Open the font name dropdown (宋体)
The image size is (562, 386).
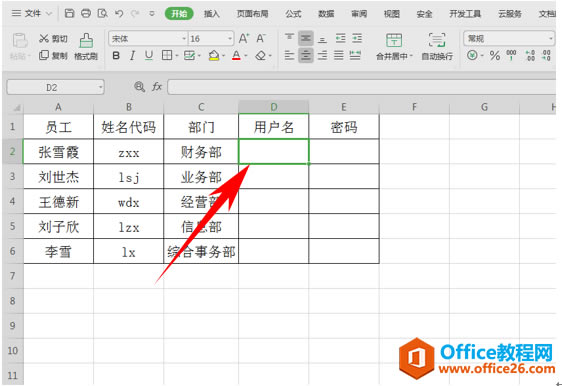click(184, 39)
